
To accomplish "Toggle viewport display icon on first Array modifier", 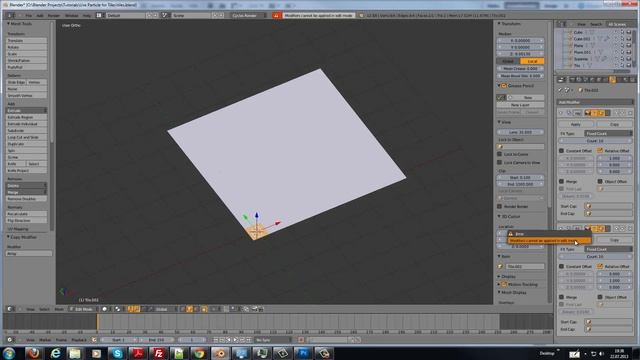I will [x=594, y=113].
